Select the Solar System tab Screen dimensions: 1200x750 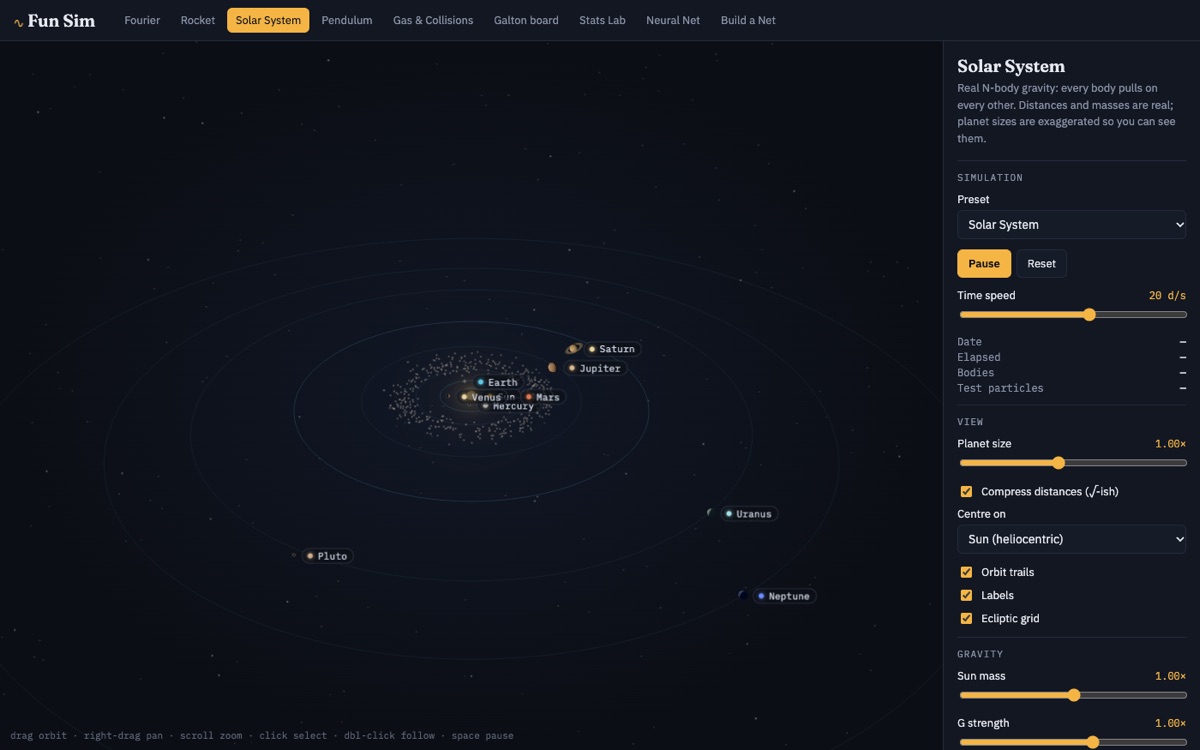tap(268, 20)
